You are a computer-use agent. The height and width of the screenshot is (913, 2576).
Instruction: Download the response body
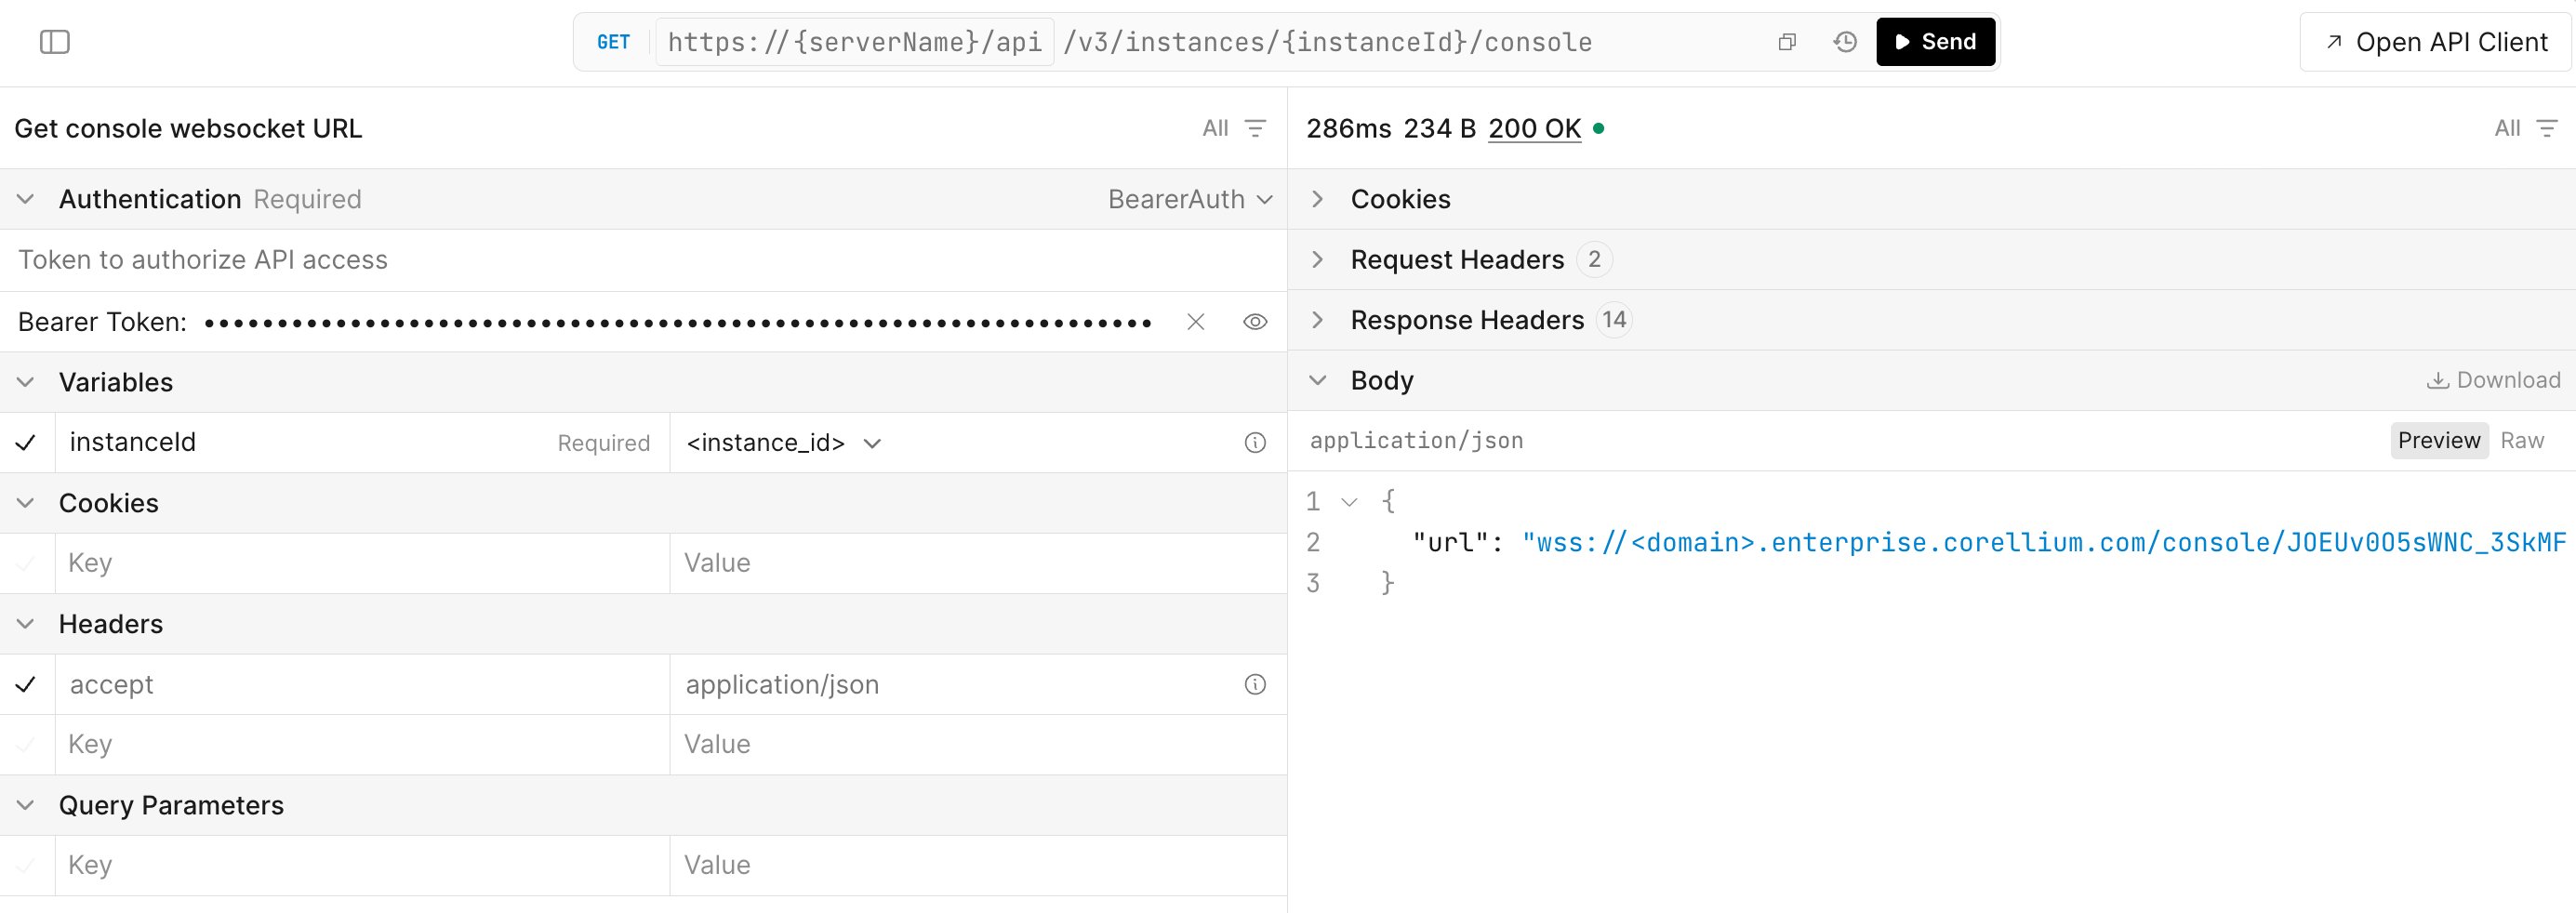click(2493, 380)
